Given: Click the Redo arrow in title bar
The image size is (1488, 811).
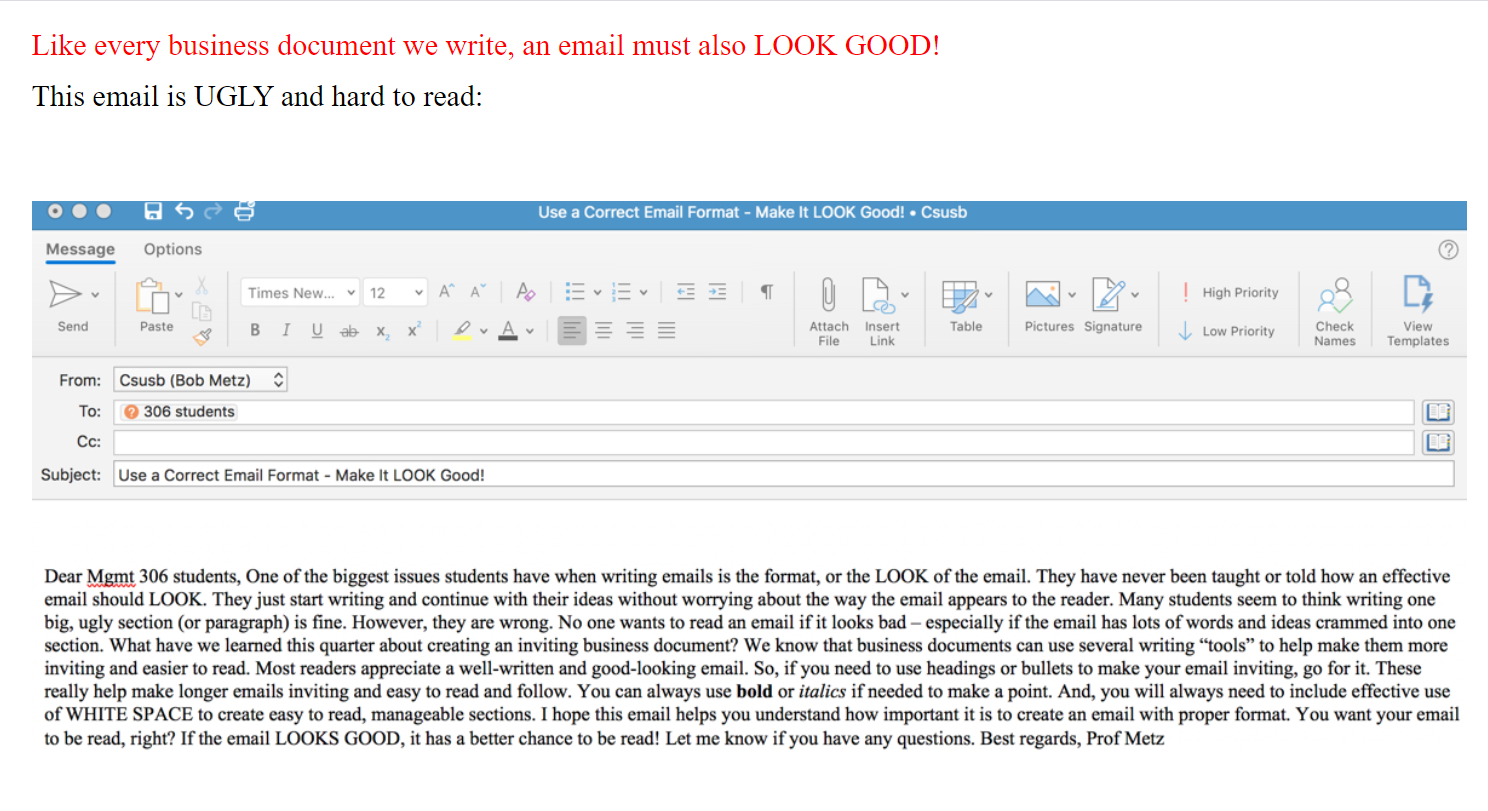Looking at the screenshot, I should pyautogui.click(x=213, y=211).
